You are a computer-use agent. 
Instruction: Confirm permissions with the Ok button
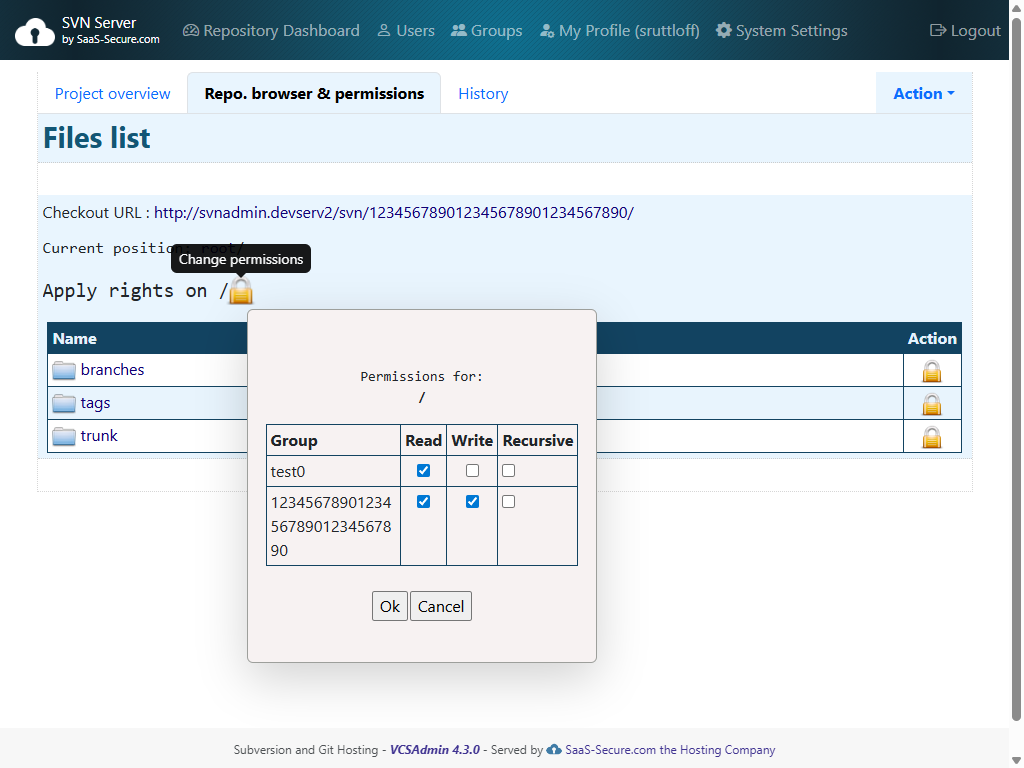pos(390,605)
